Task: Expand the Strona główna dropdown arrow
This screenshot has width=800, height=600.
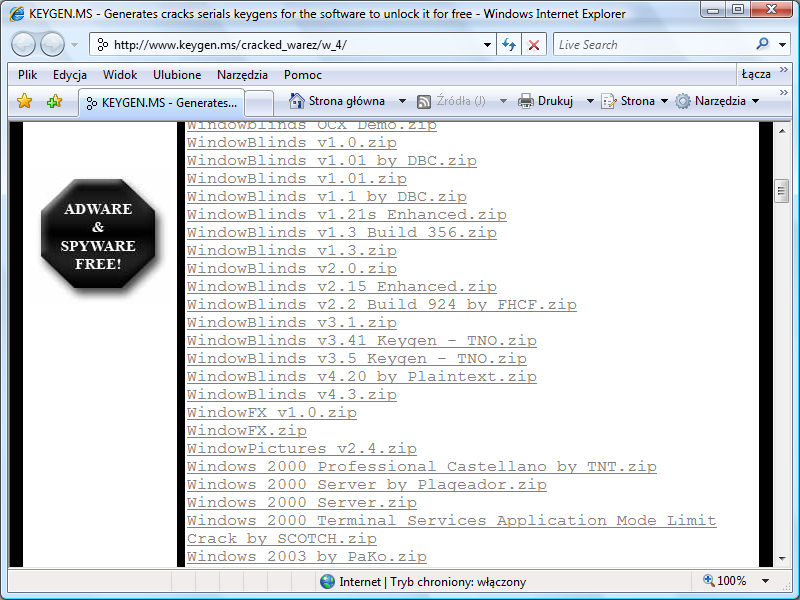Action: (x=402, y=101)
